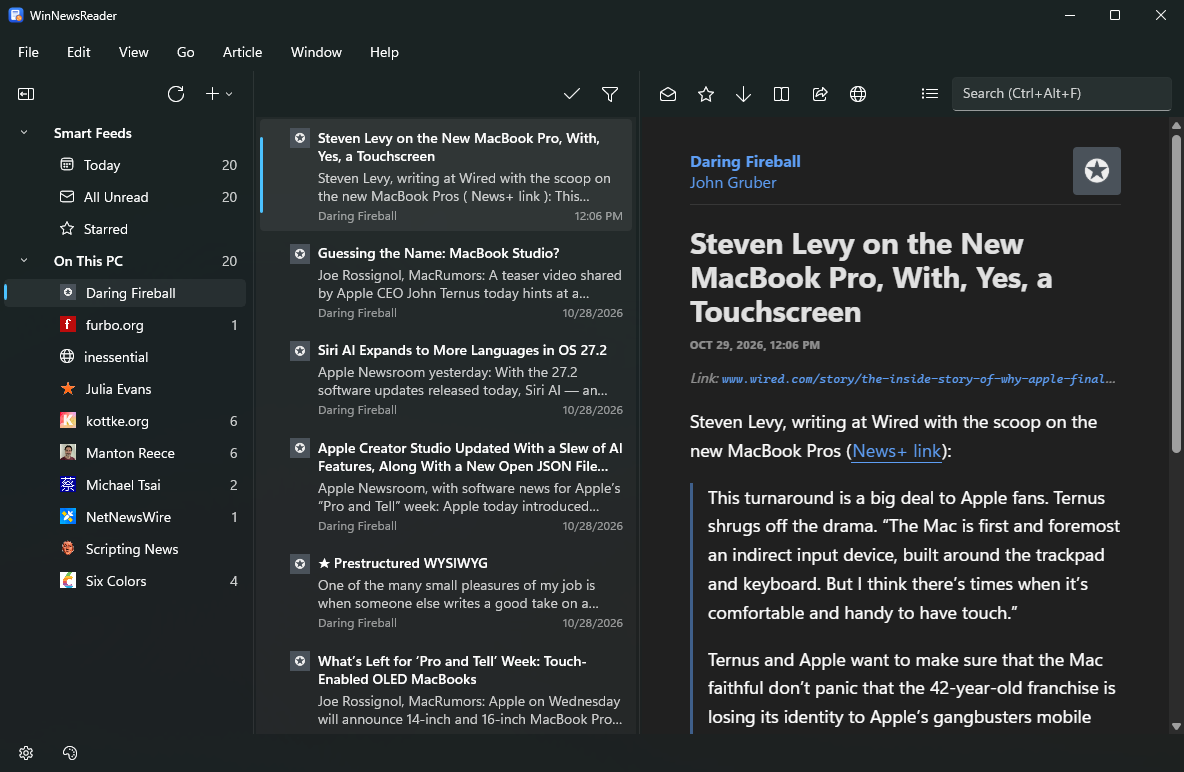Open article in browser globe icon
Viewport: 1184px width, 772px height.
coord(858,94)
